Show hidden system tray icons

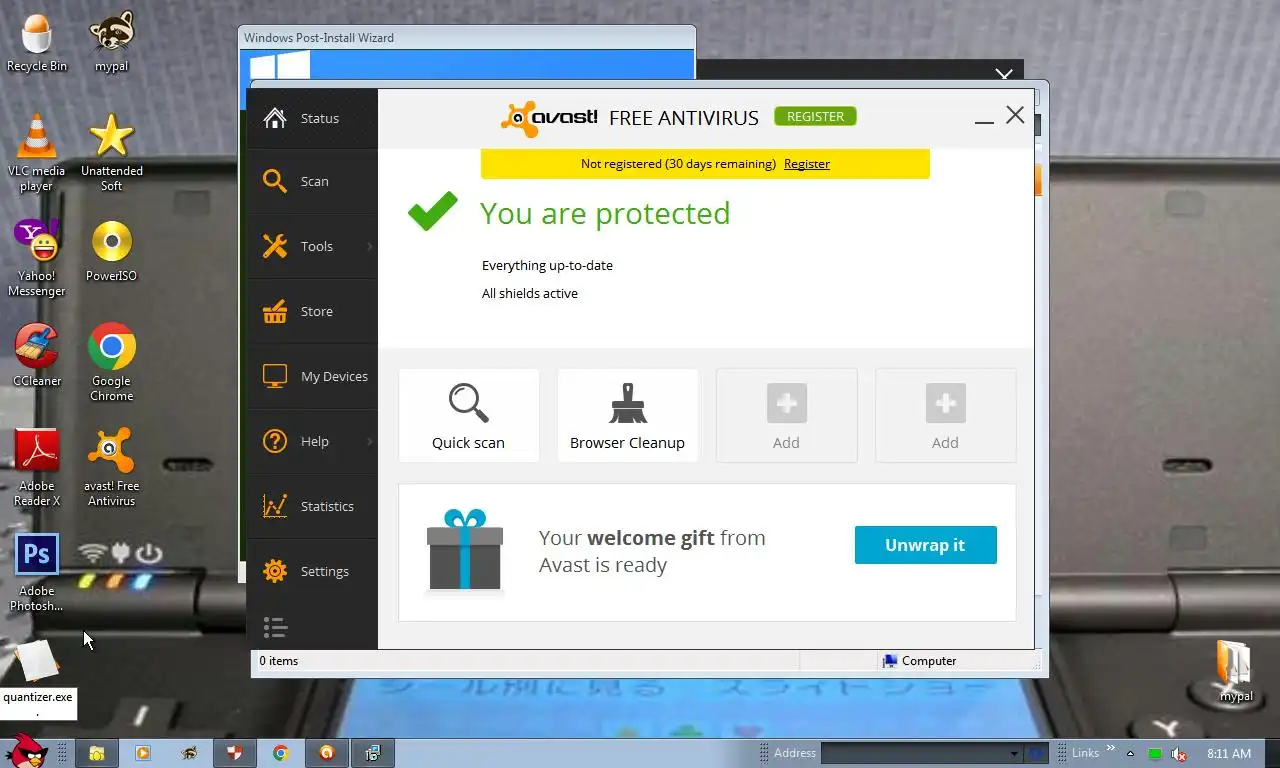1130,753
